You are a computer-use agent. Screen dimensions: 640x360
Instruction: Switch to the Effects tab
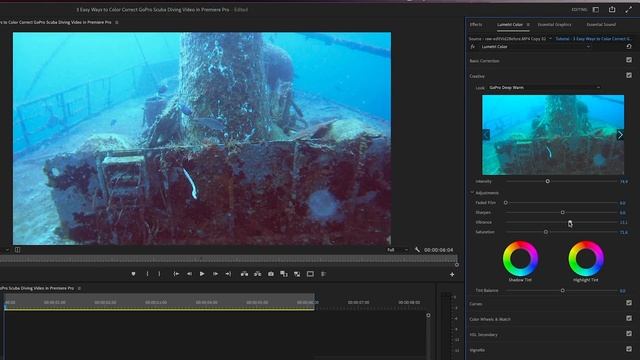[476, 24]
